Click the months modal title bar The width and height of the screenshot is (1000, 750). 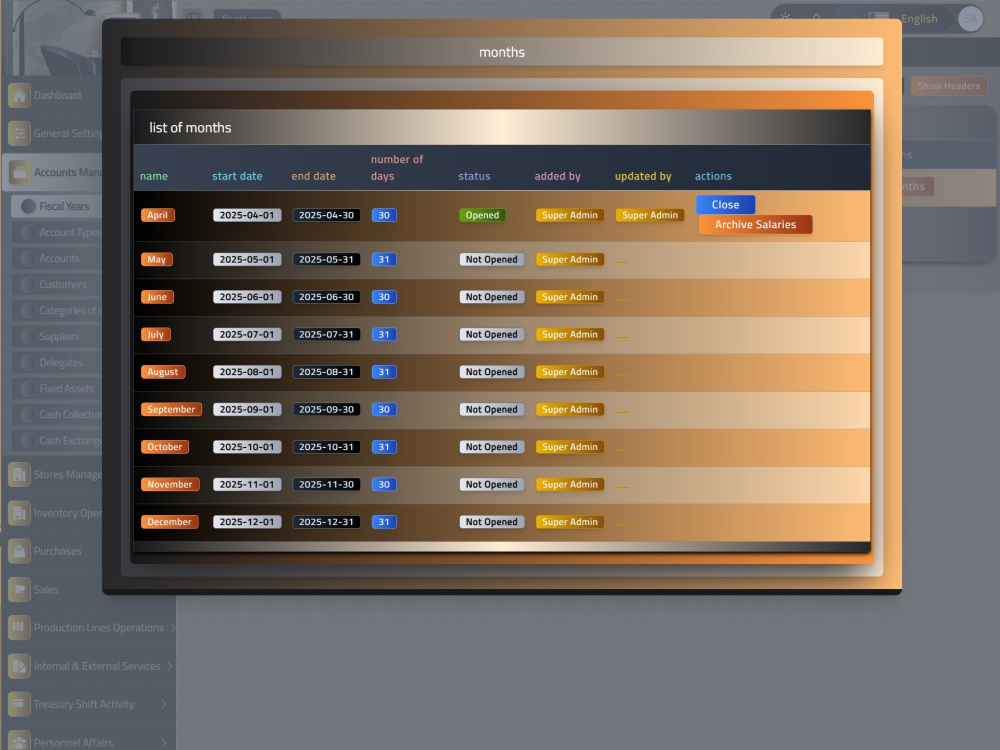click(502, 52)
